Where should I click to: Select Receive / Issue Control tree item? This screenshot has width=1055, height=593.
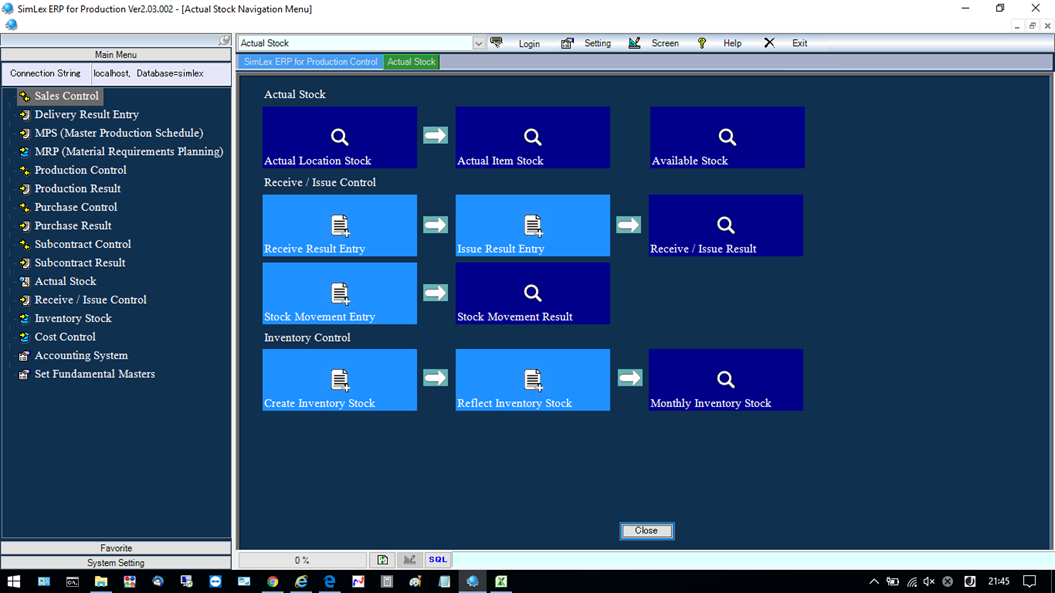click(x=91, y=300)
